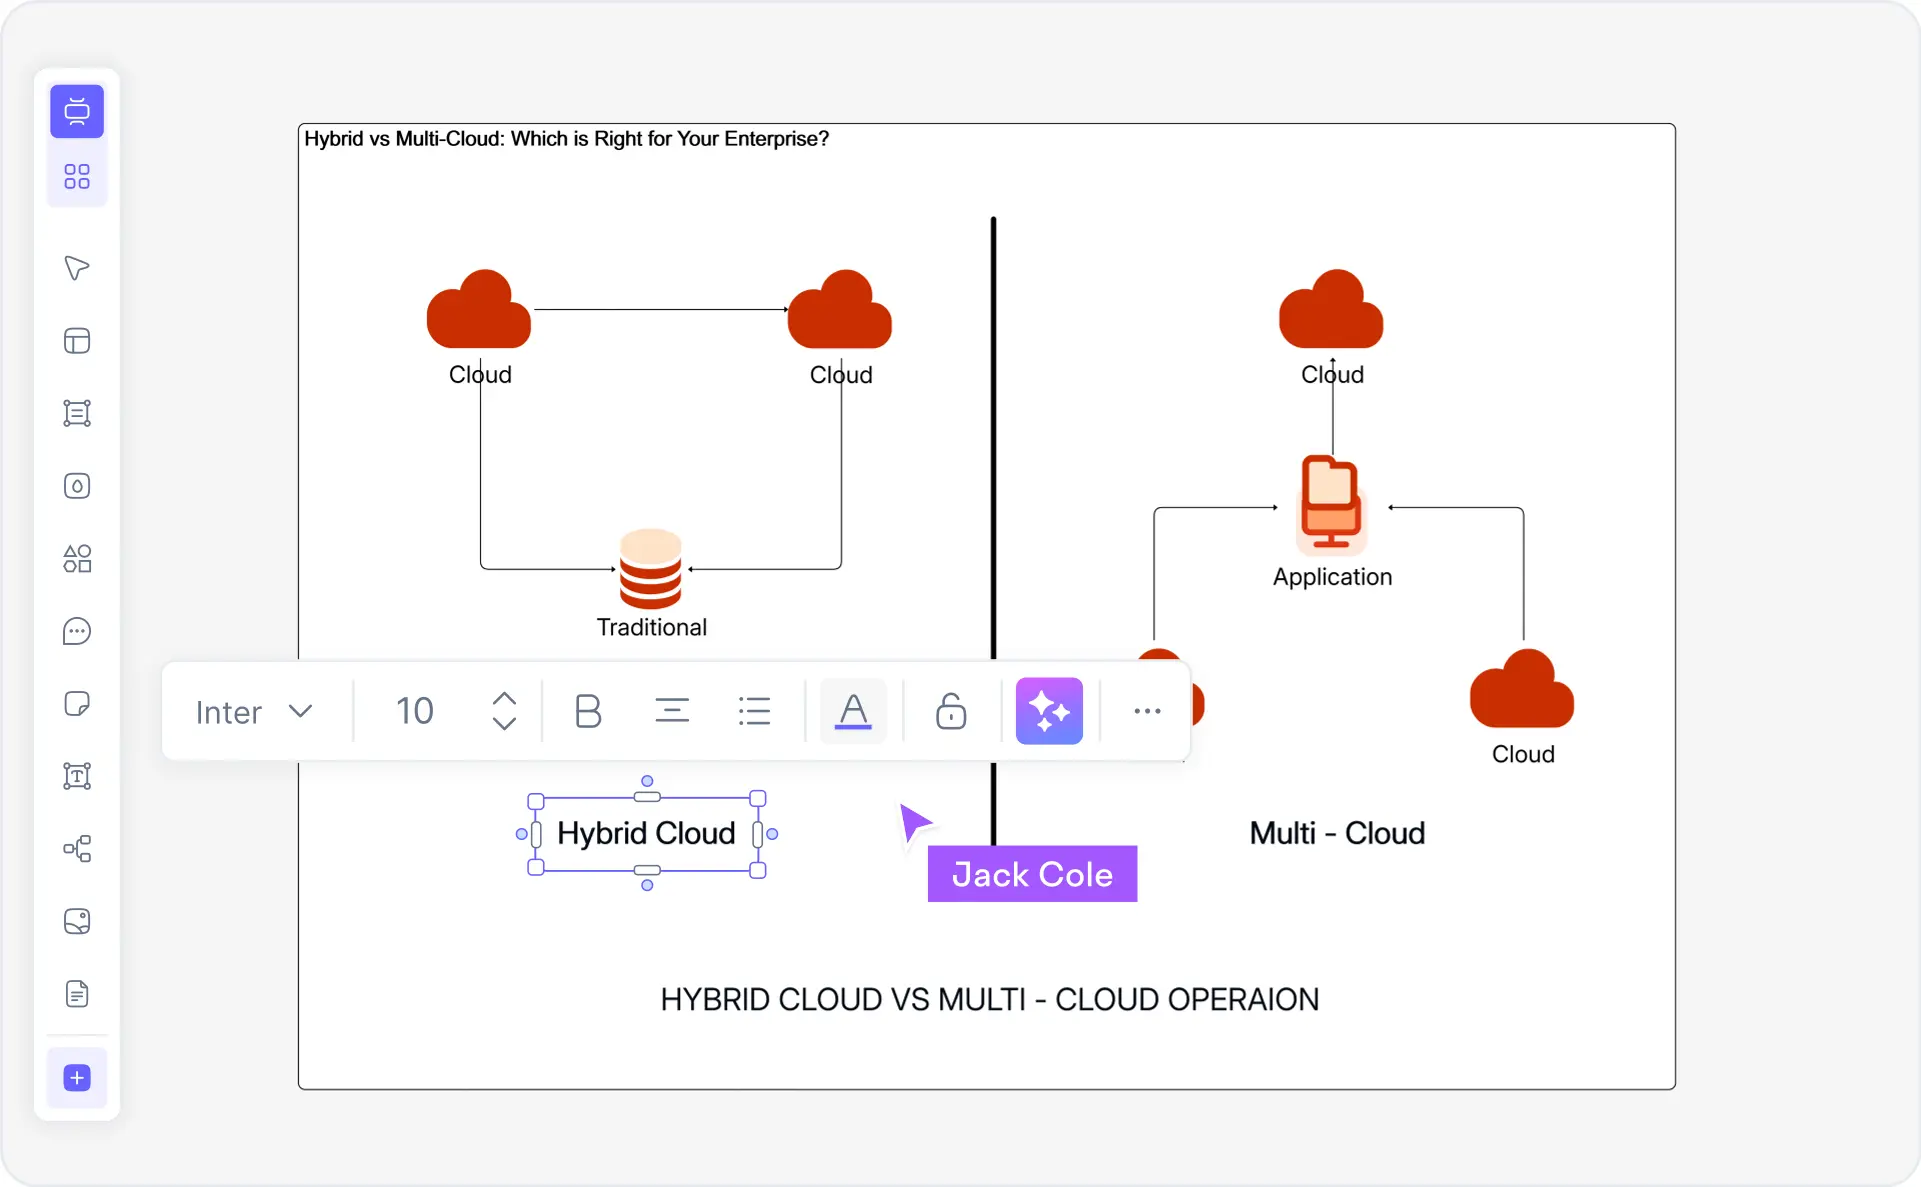Click the Jack Cole collaborator name tag

(x=1032, y=874)
